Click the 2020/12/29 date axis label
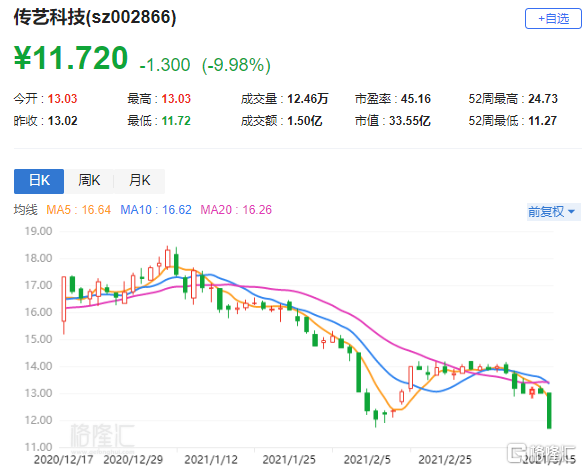This screenshot has height=470, width=582. click(x=133, y=460)
